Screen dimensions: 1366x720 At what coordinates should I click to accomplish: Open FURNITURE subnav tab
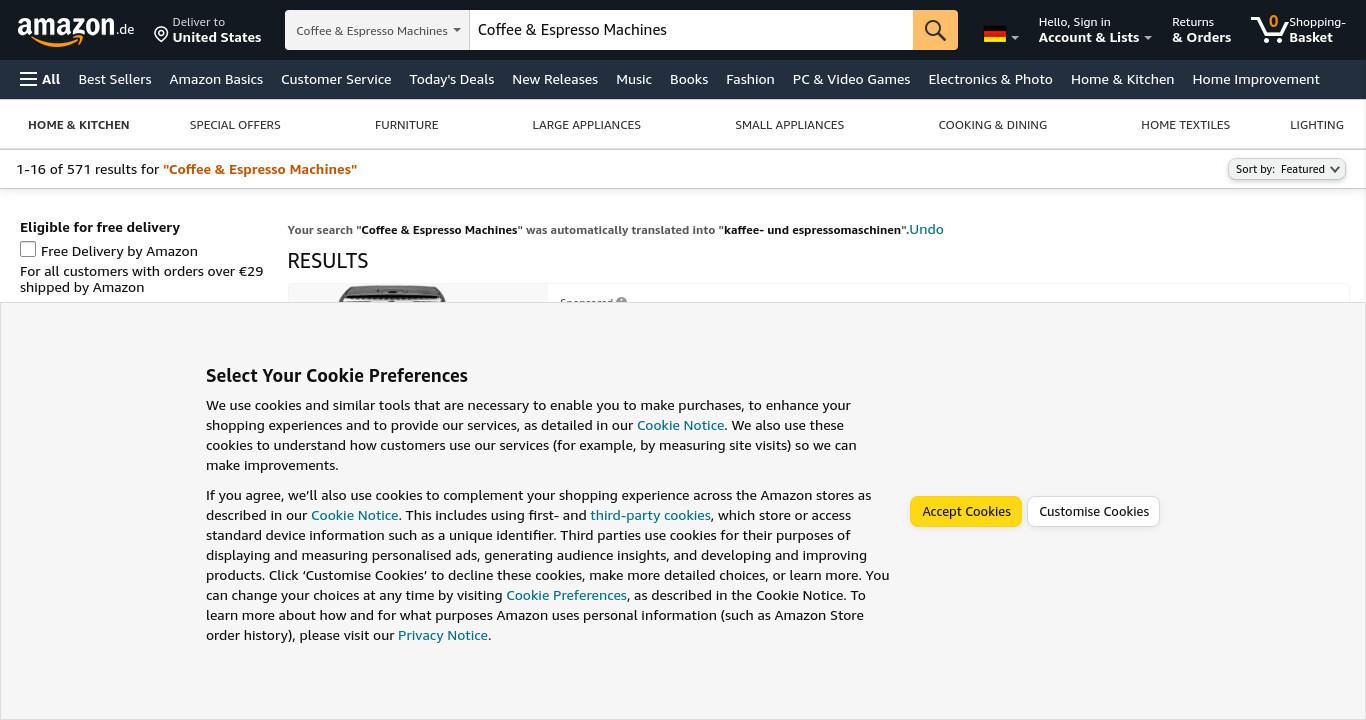[x=406, y=125]
